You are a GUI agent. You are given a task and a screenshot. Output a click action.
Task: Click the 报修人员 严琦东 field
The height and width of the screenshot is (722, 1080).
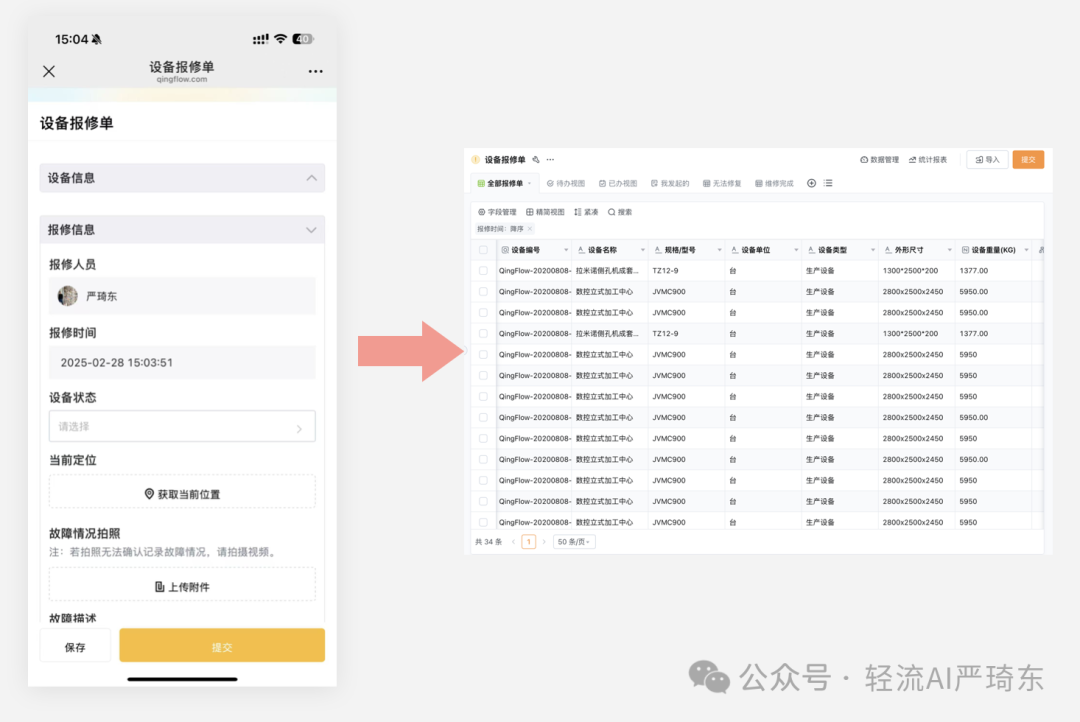point(182,296)
